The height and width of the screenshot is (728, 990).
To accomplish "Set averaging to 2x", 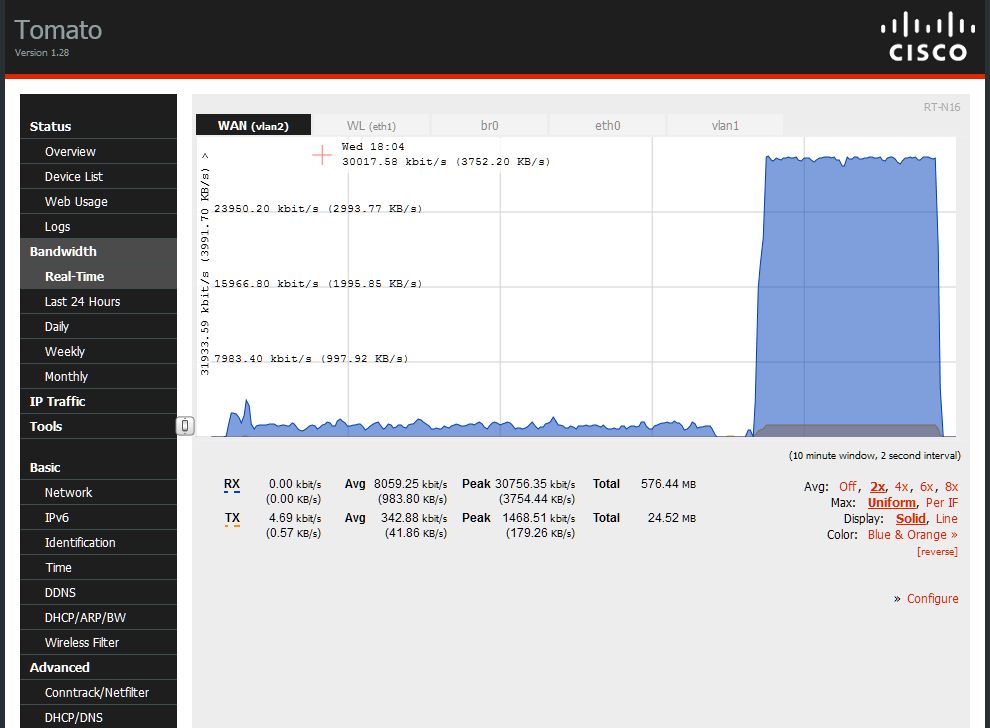I will point(878,487).
